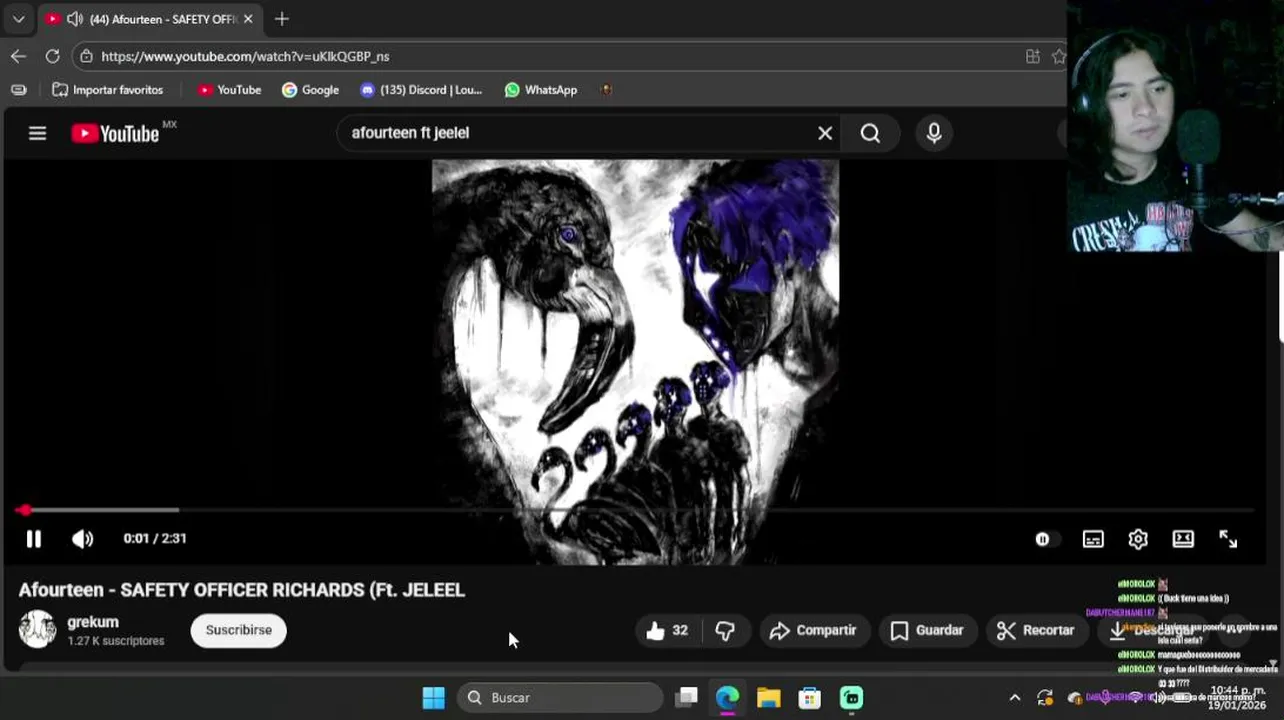This screenshot has width=1284, height=720.
Task: Click the magnifier search button
Action: pos(870,133)
